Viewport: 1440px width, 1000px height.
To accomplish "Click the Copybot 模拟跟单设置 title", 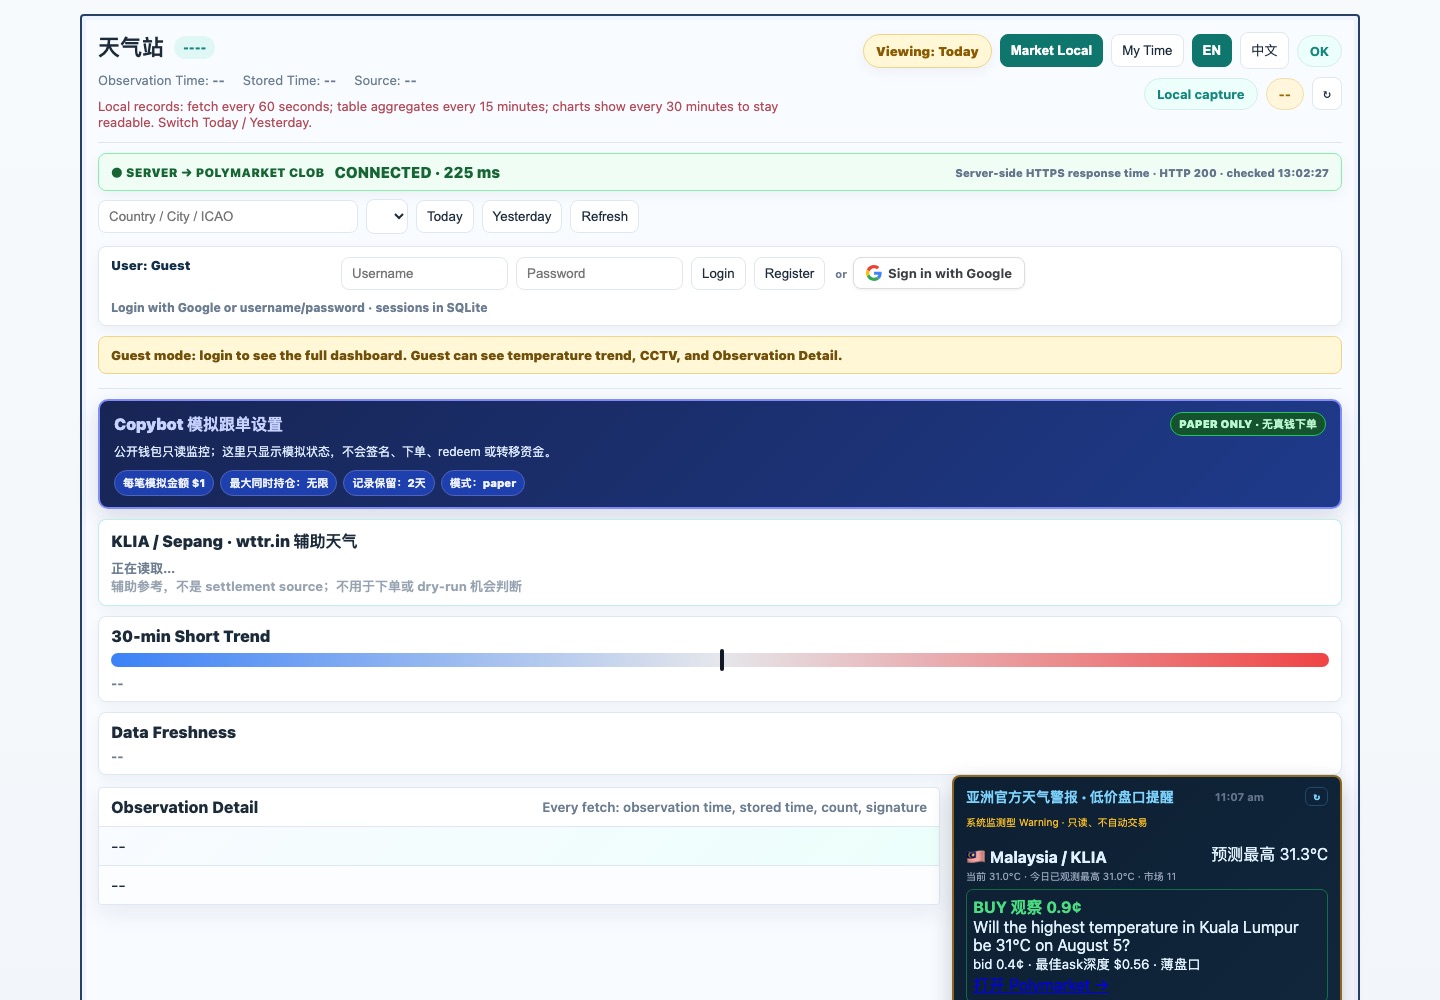I will pyautogui.click(x=198, y=425).
